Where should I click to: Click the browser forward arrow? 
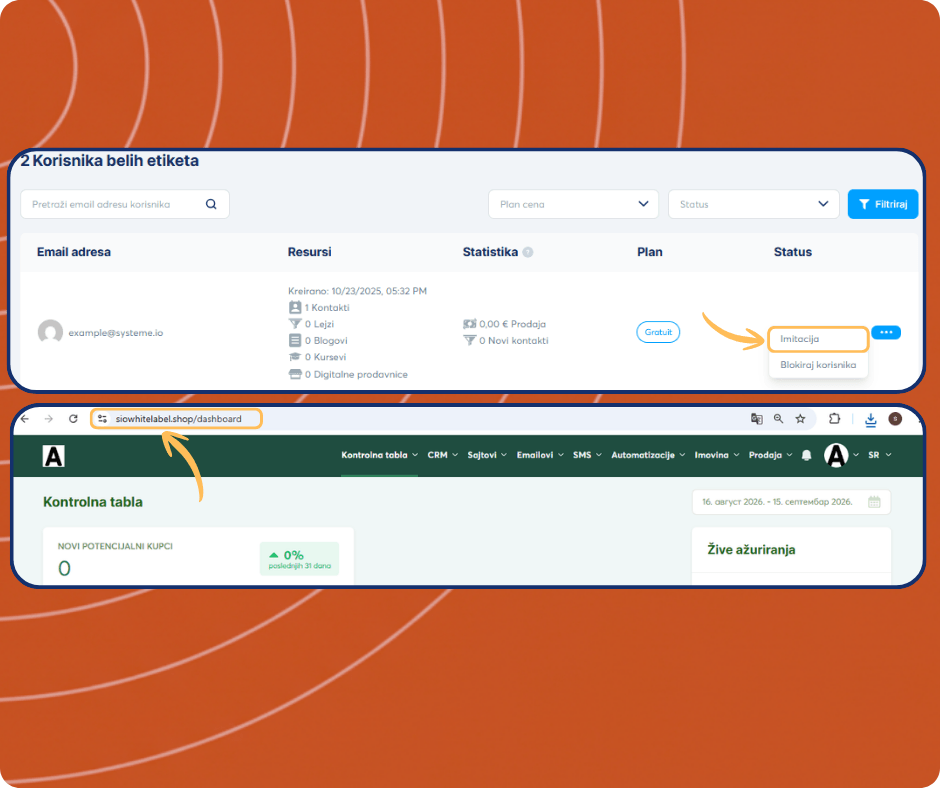tap(49, 419)
